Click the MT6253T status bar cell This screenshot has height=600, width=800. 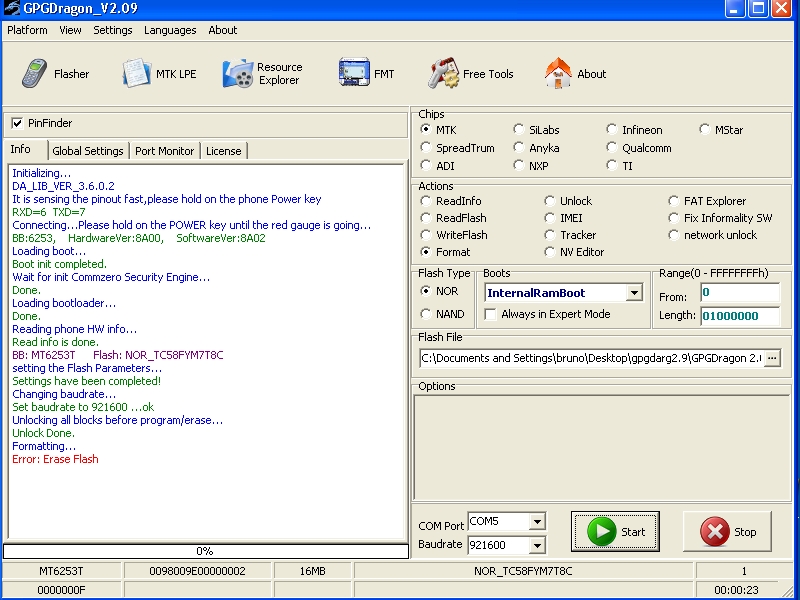click(x=61, y=571)
